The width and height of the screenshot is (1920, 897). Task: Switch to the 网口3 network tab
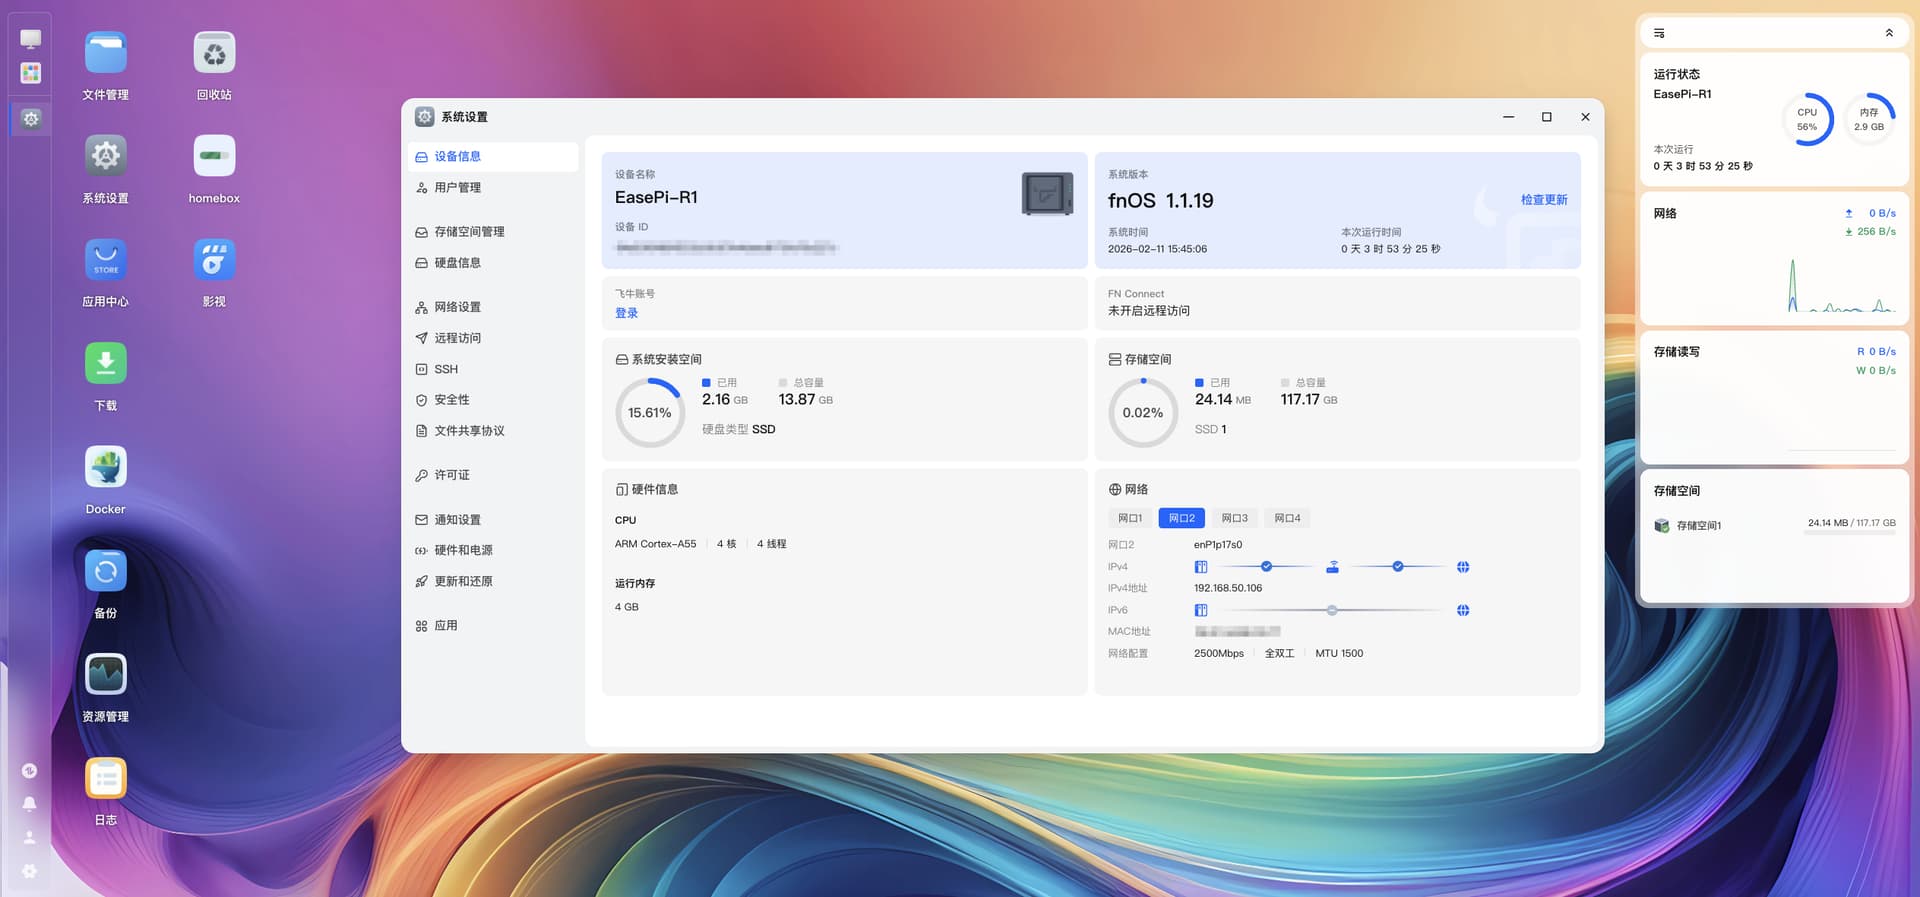click(x=1234, y=518)
